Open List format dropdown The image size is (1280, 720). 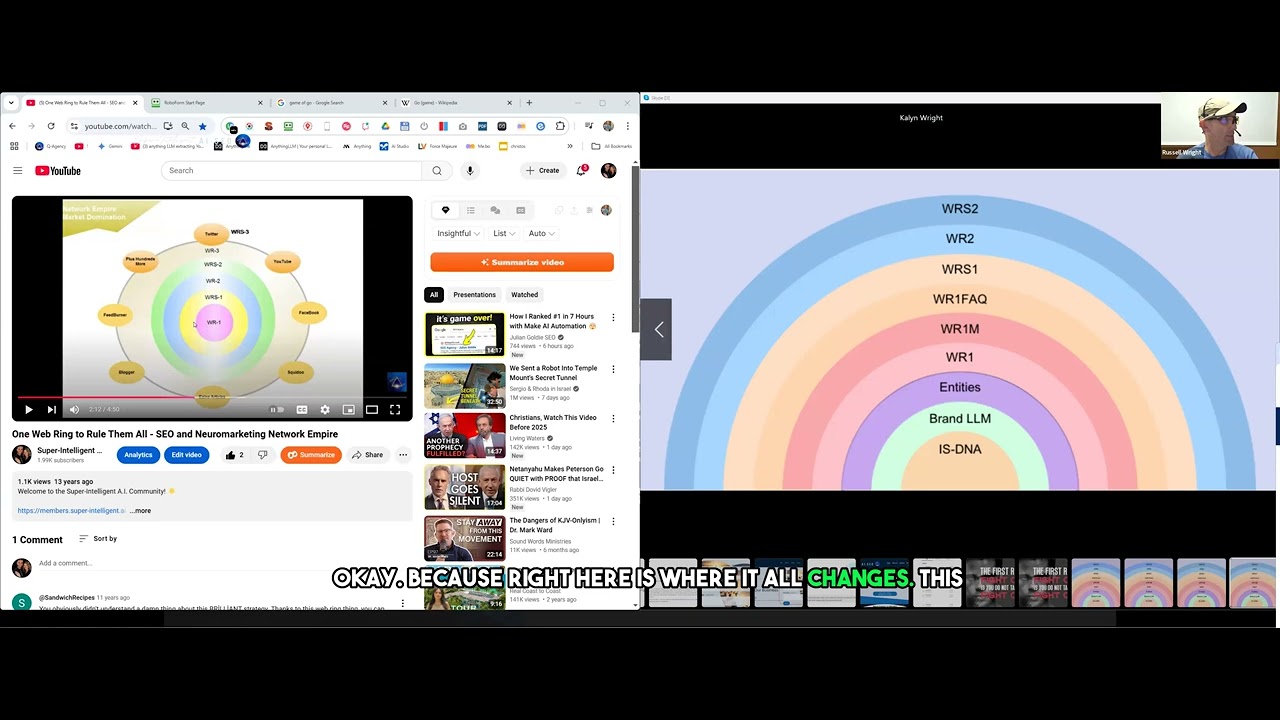pos(504,233)
